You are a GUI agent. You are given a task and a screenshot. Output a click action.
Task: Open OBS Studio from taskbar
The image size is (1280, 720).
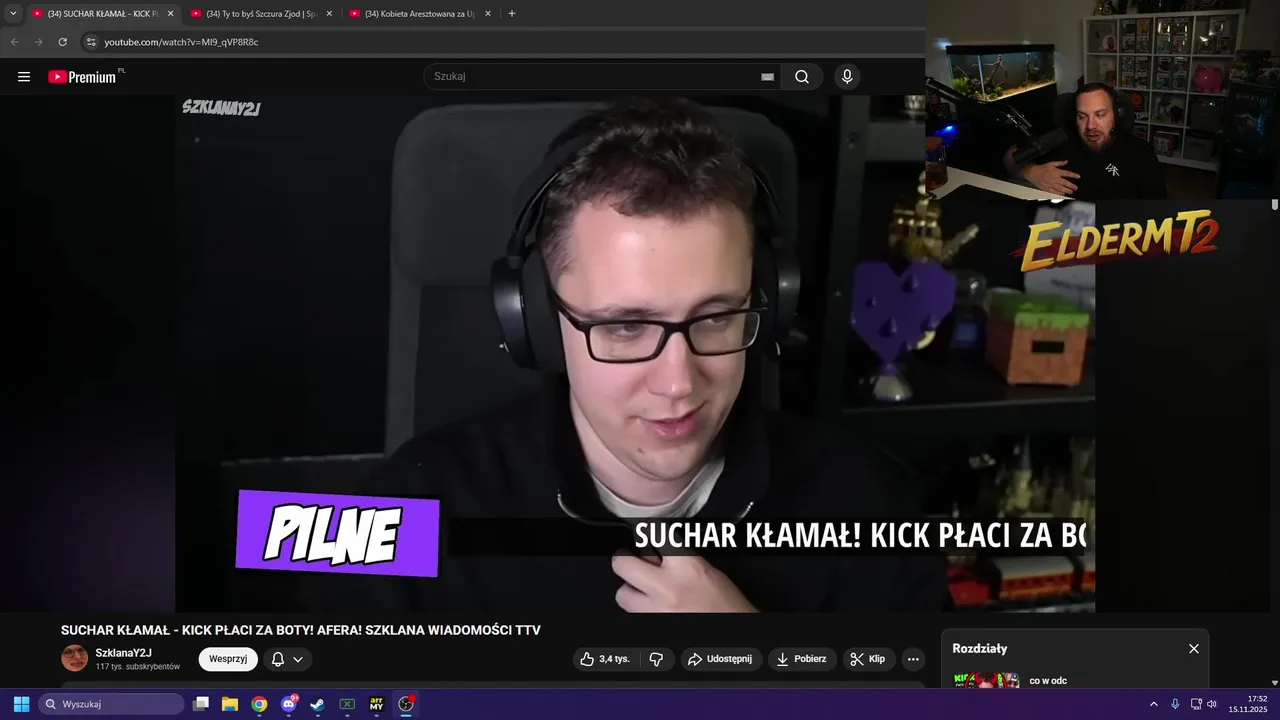click(x=406, y=704)
